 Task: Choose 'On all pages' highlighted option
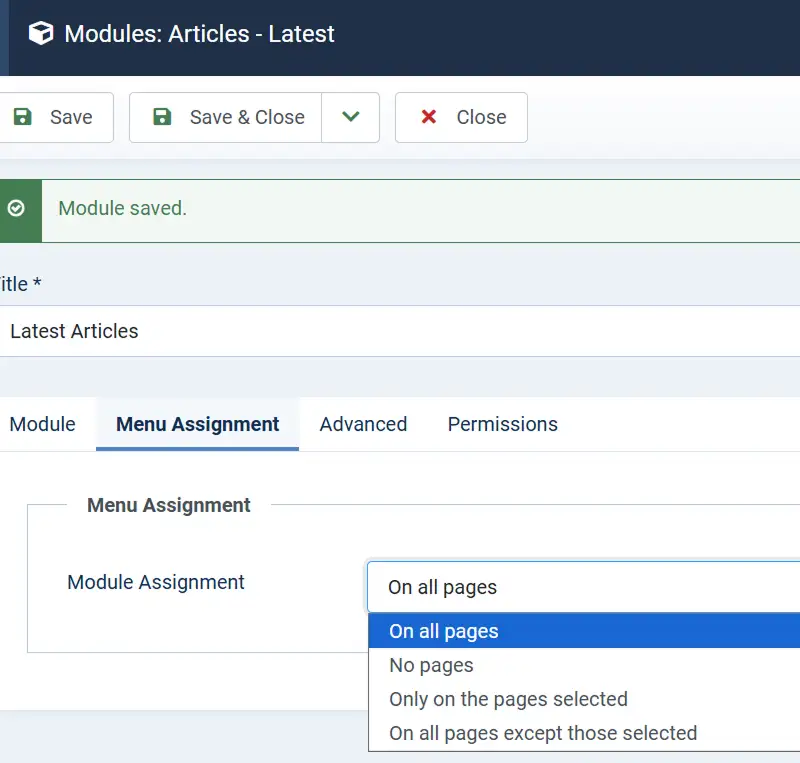584,631
